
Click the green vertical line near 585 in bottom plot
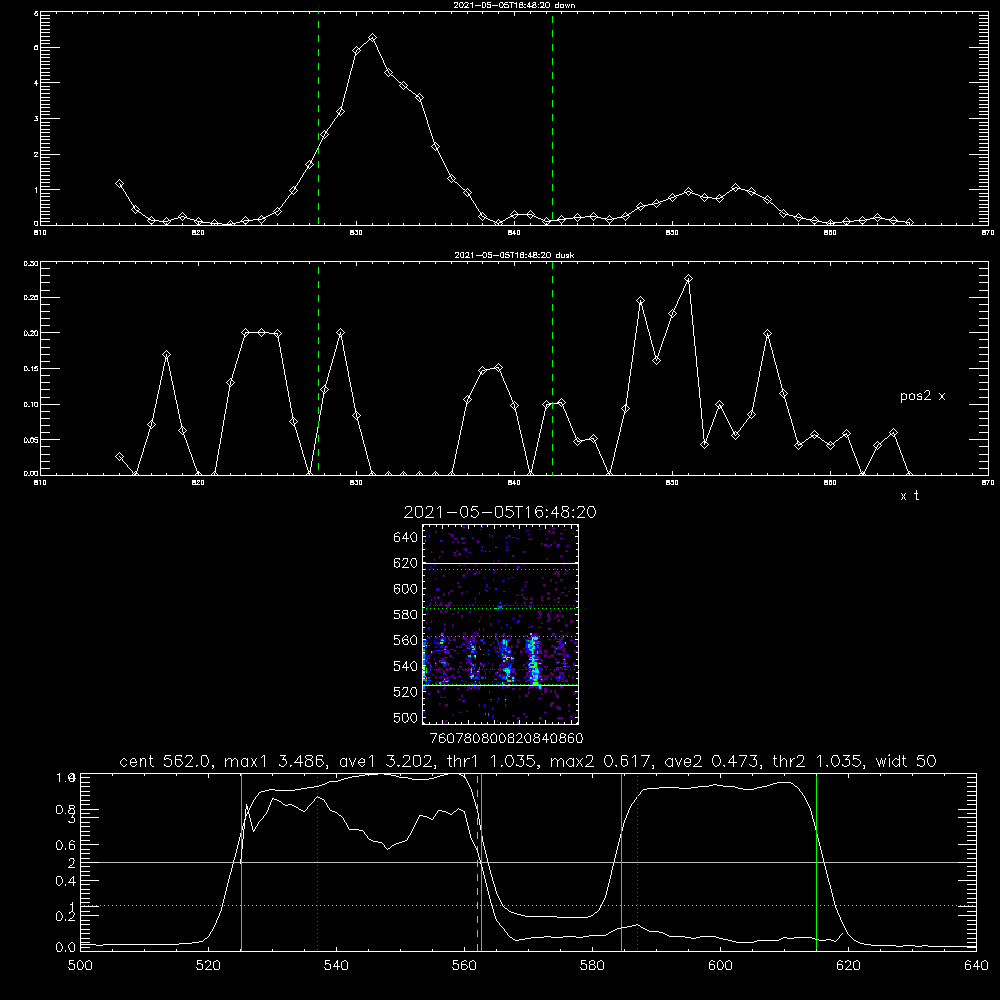point(621,862)
